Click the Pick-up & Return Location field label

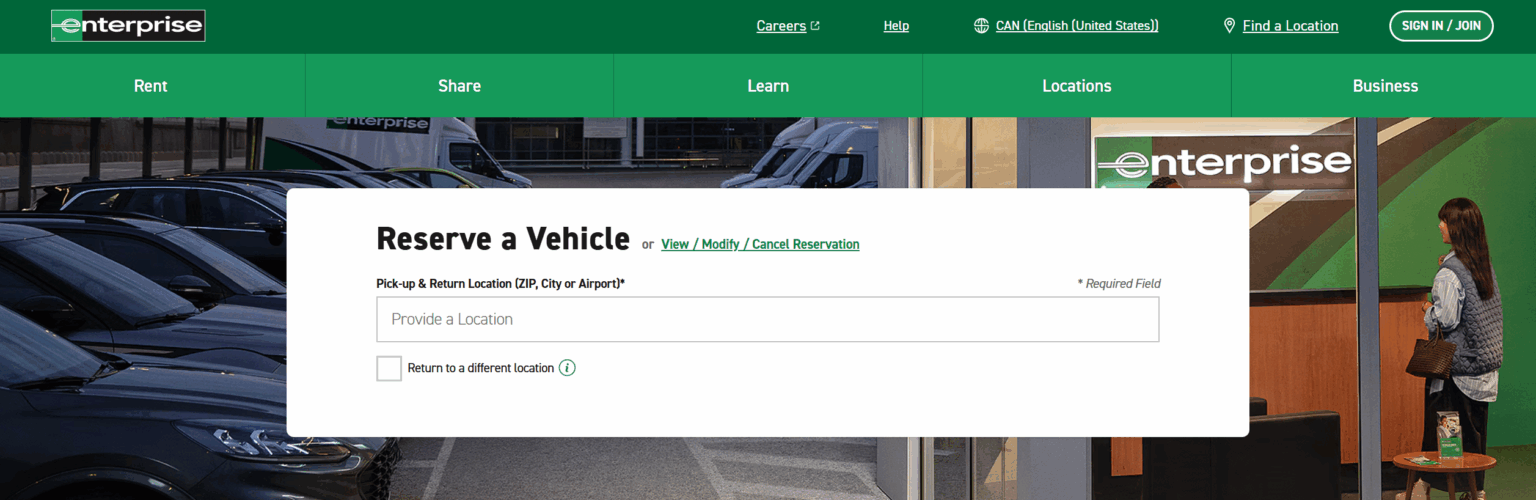pyautogui.click(x=500, y=284)
